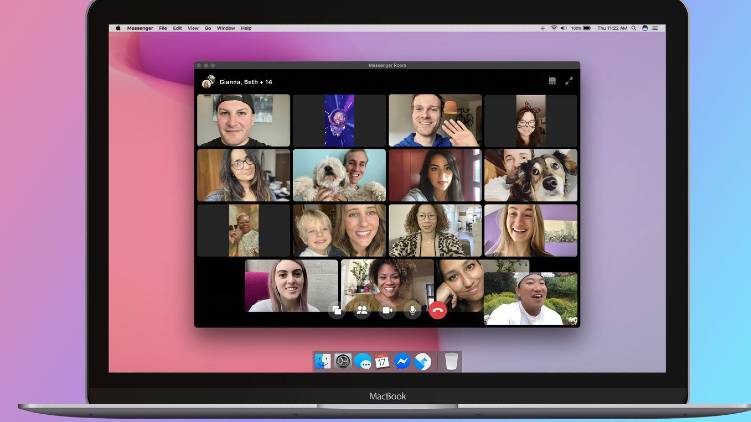
Task: Select the tile of woman in leopard-print top
Action: coord(435,230)
